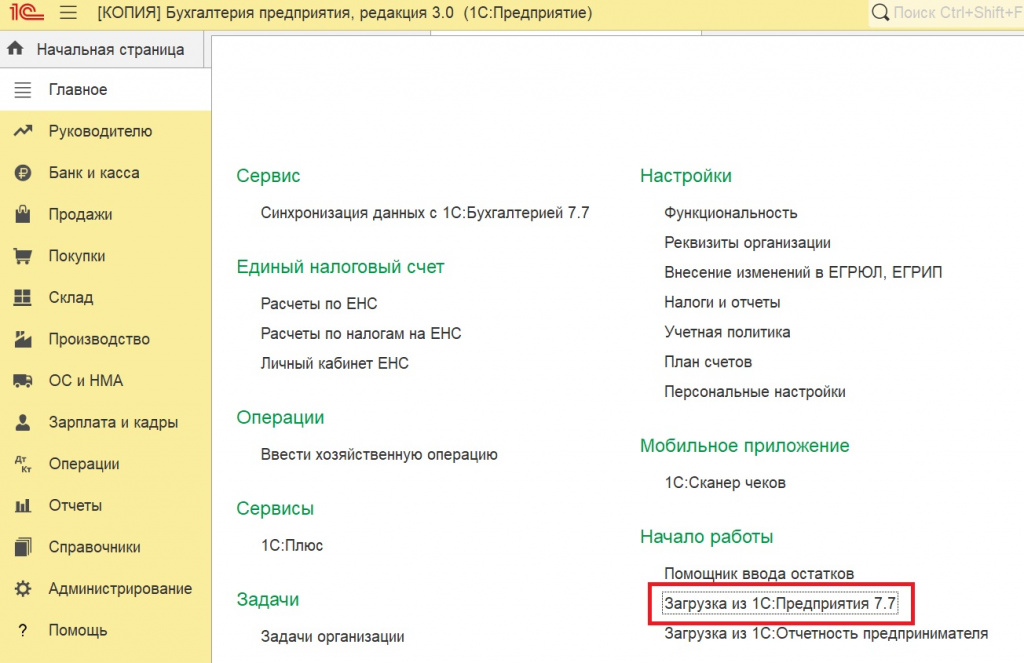Click the Продажи shopping bag icon
Image resolution: width=1024 pixels, height=663 pixels.
coord(23,214)
